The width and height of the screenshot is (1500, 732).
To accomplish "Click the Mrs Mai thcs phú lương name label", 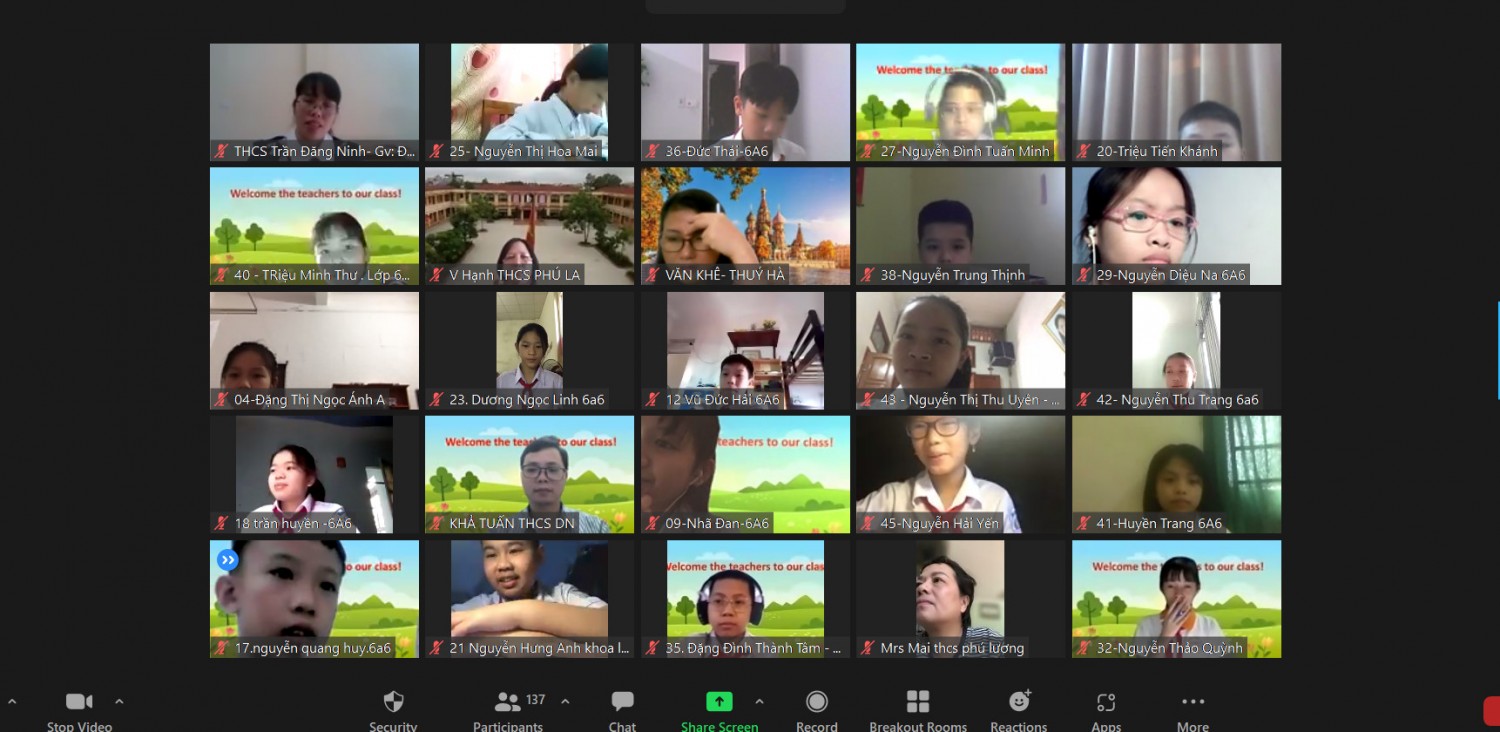I will 951,648.
